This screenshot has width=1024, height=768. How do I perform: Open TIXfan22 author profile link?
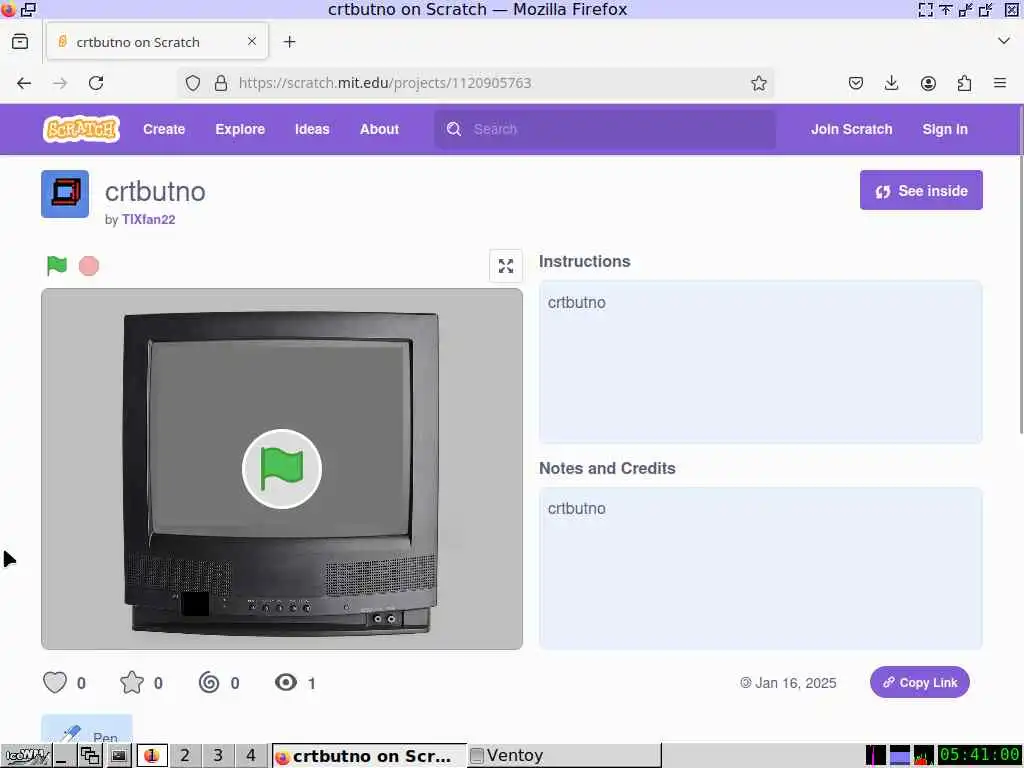point(148,219)
